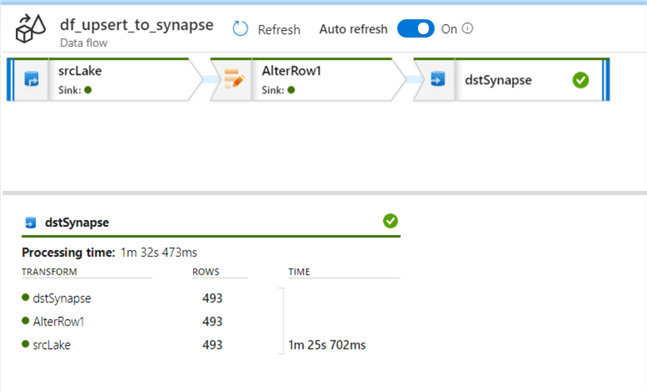Select srcLake row in transform table
Image resolution: width=647 pixels, height=392 pixels.
(x=211, y=345)
